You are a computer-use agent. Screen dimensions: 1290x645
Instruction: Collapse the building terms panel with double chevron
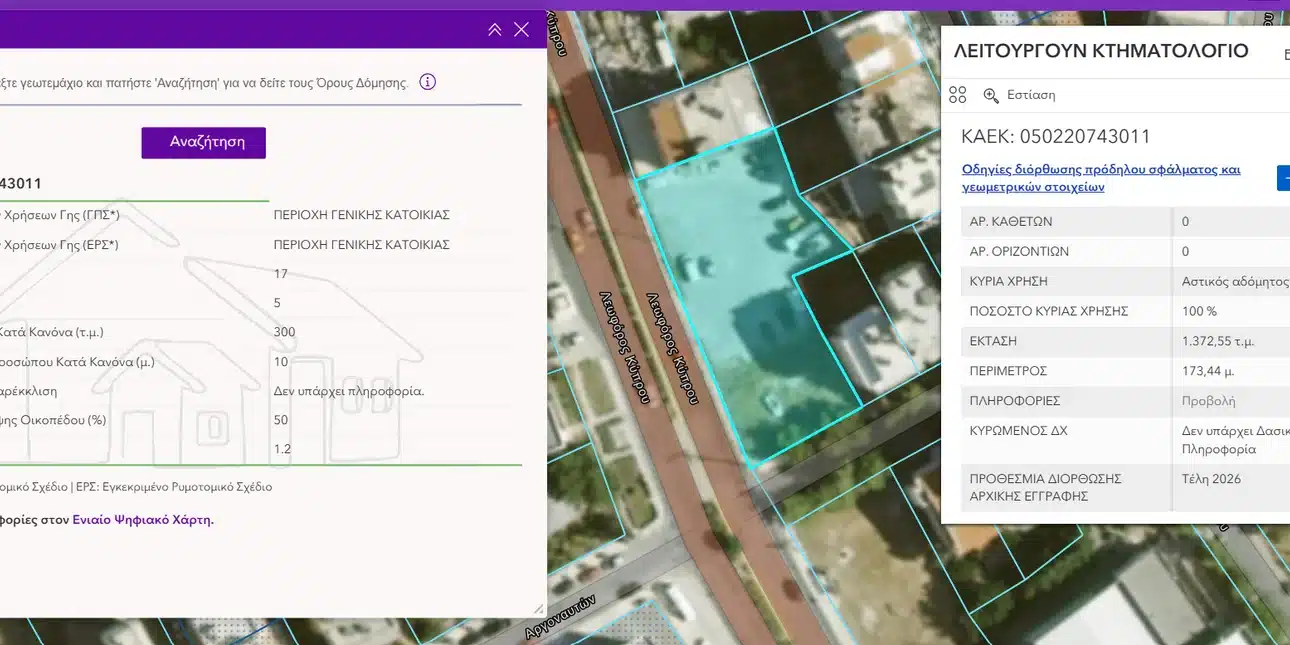[x=494, y=30]
